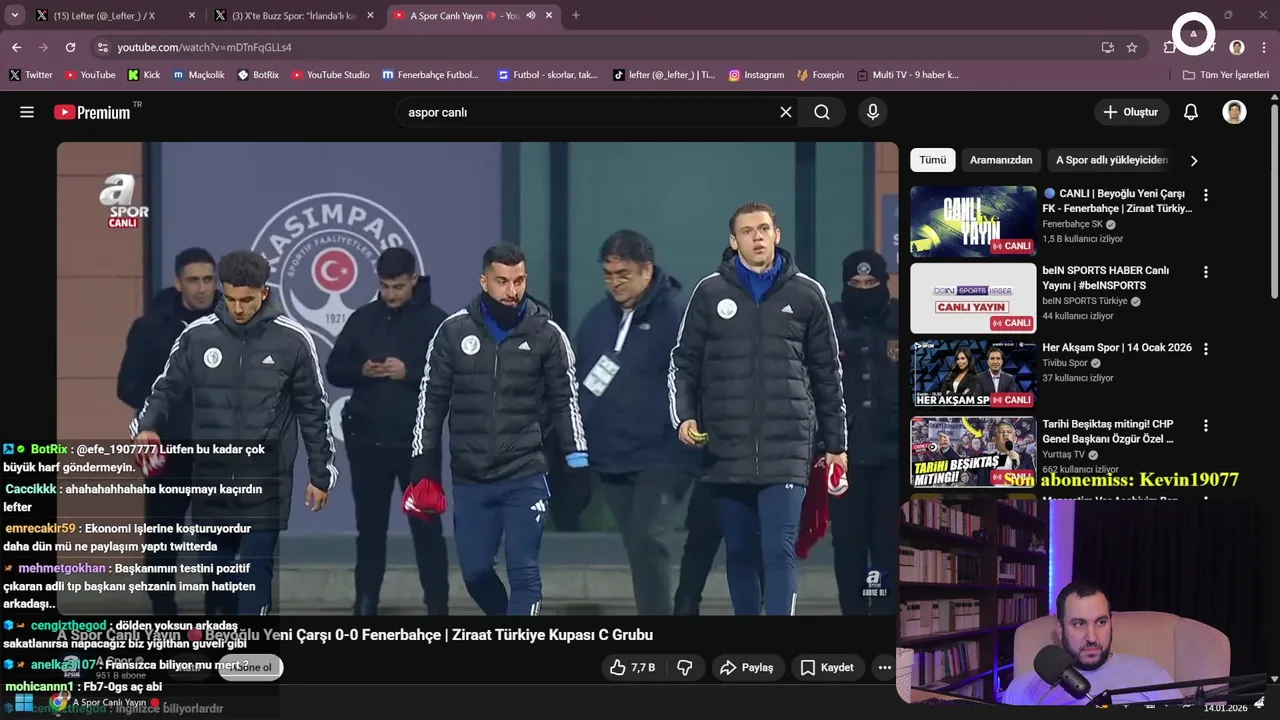Viewport: 1280px width, 720px height.
Task: Open the Beyoğlu Yeni Çarşı CANLI video thumbnail
Action: click(973, 221)
